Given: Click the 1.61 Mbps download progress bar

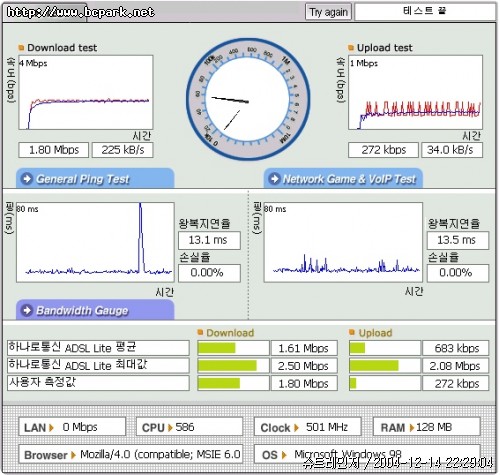Looking at the screenshot, I should click(233, 348).
